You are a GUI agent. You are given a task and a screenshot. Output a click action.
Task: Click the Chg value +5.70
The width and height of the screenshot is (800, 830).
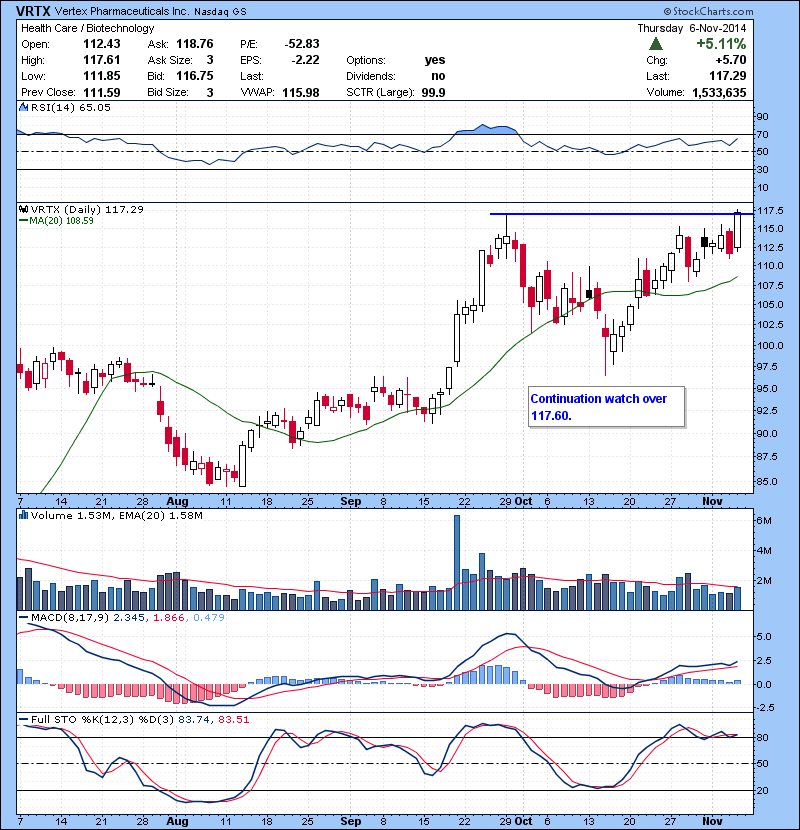click(731, 60)
